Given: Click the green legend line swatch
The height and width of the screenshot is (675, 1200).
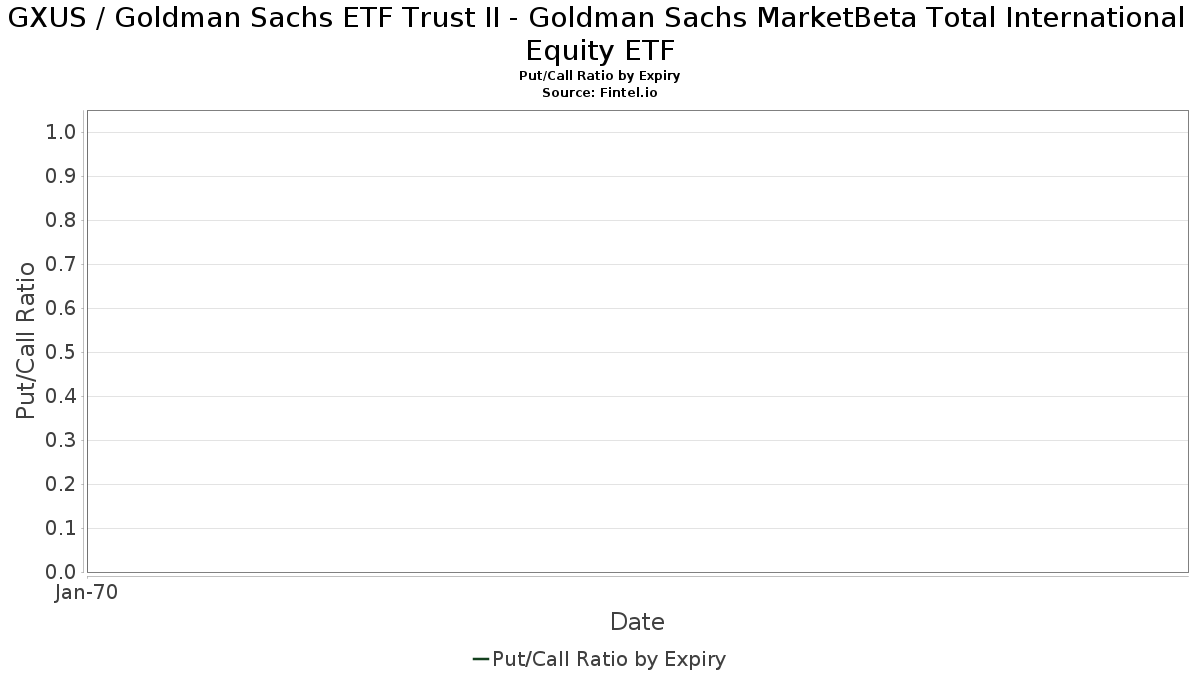Looking at the screenshot, I should [x=480, y=659].
